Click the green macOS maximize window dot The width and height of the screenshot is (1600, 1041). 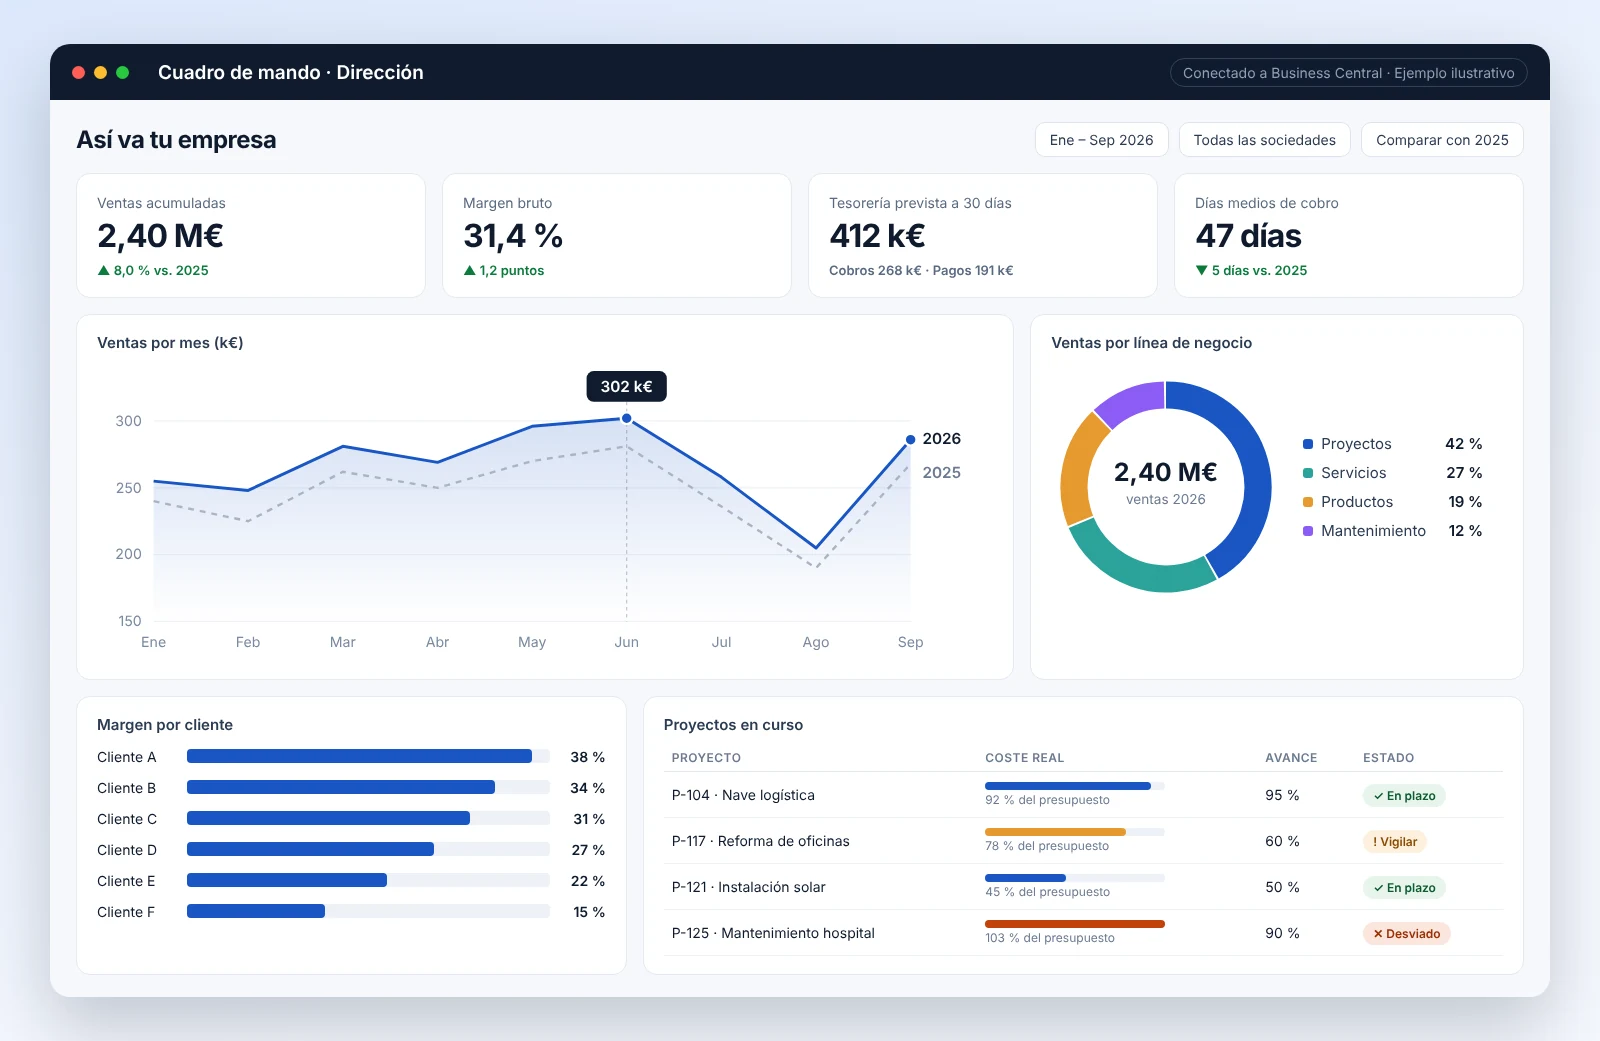[x=123, y=73]
